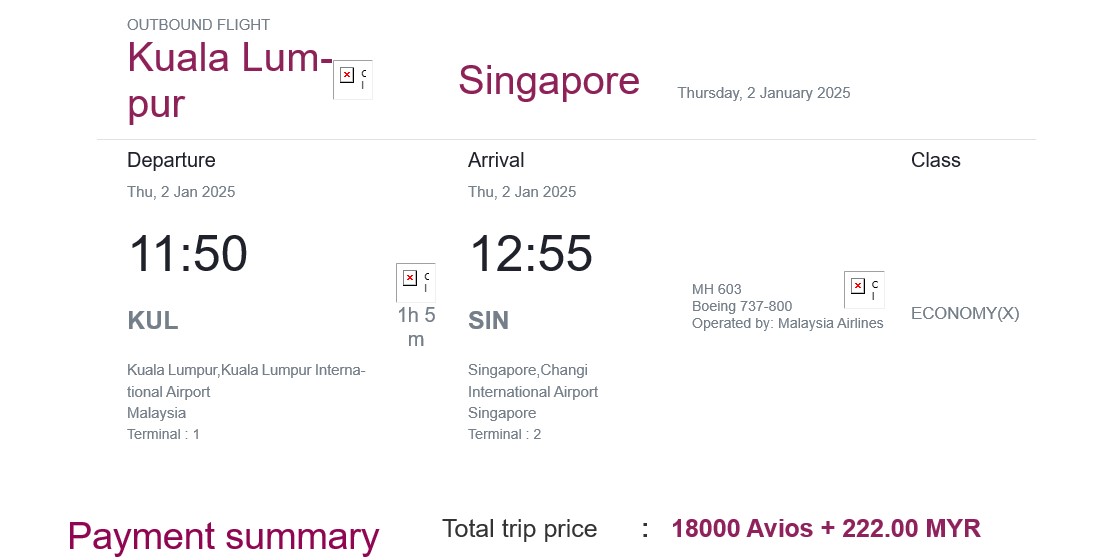
Task: Select the 12:55 arrival time
Action: (x=530, y=253)
